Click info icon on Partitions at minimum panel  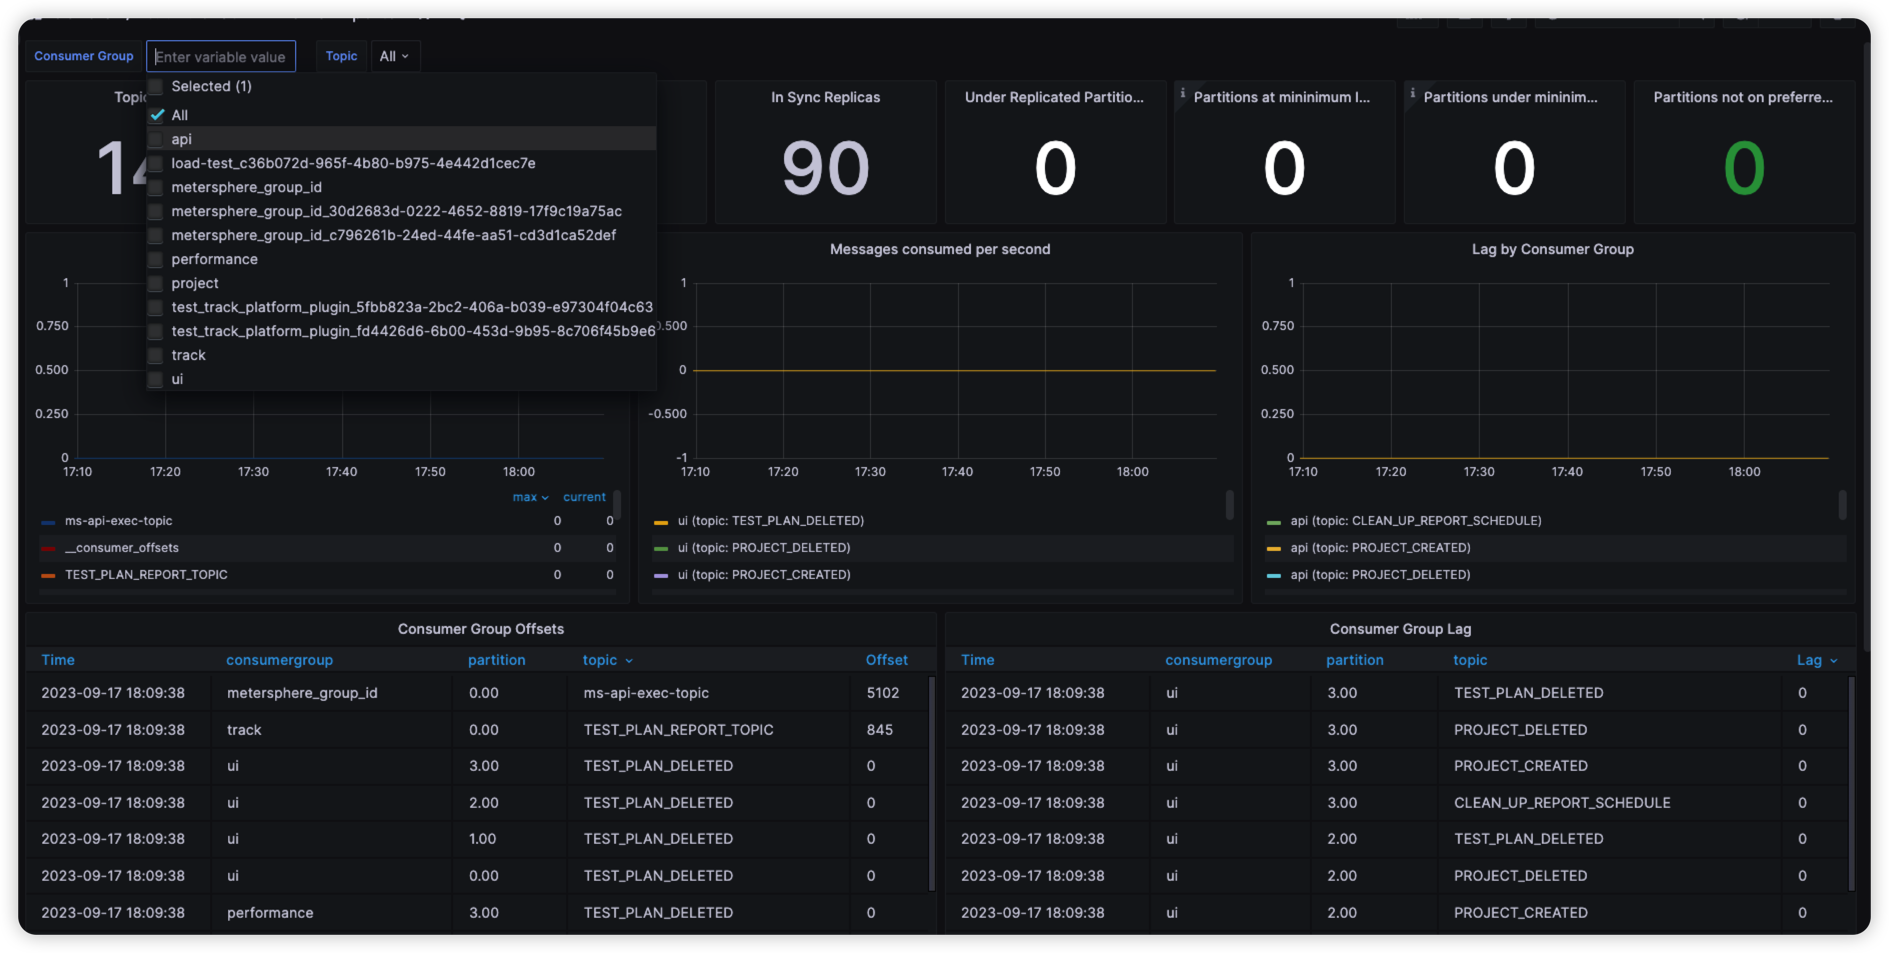pyautogui.click(x=1183, y=93)
